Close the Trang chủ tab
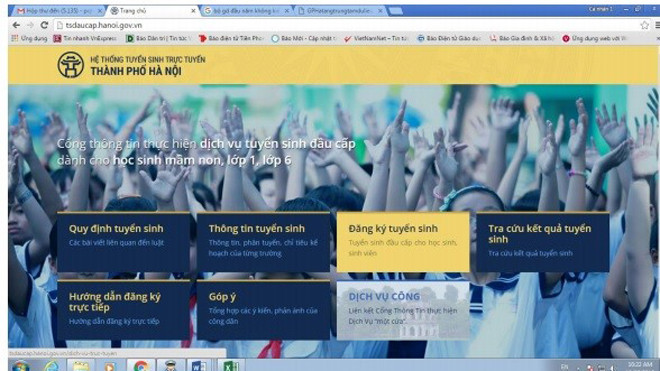Image resolution: width=660 pixels, height=371 pixels. click(x=193, y=11)
